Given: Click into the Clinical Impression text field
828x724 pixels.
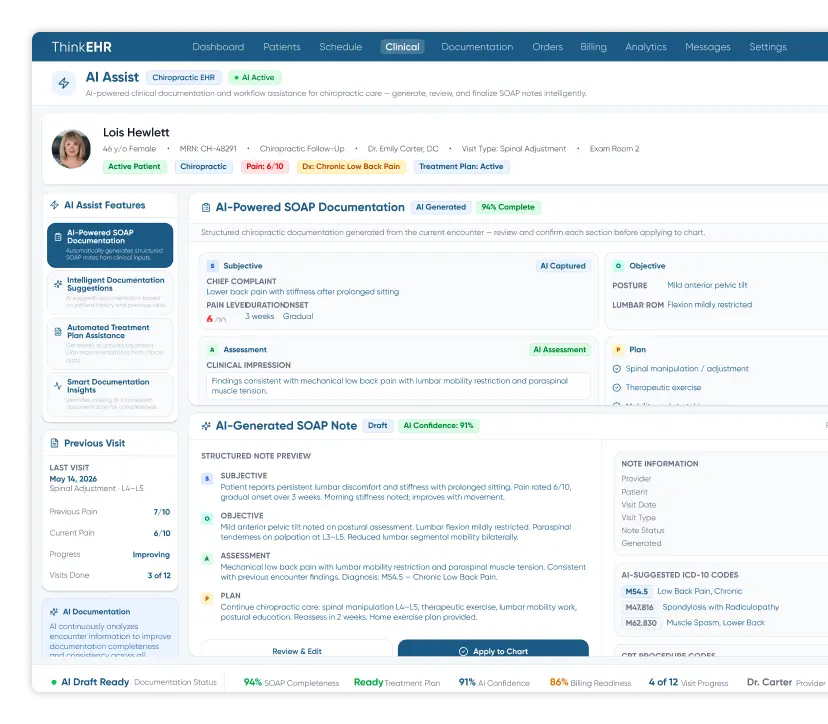Looking at the screenshot, I should (398, 386).
